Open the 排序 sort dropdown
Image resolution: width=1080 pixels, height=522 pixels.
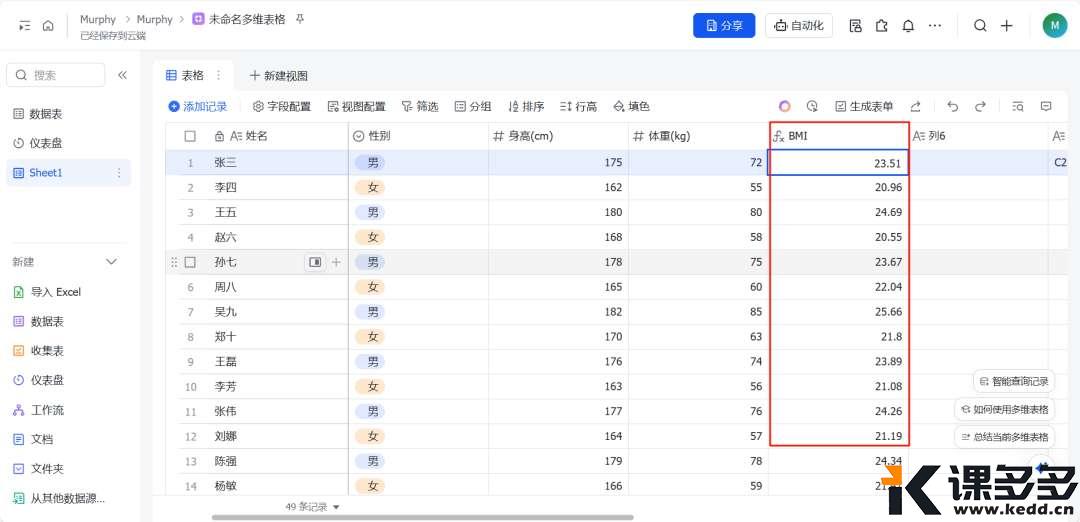(x=526, y=106)
